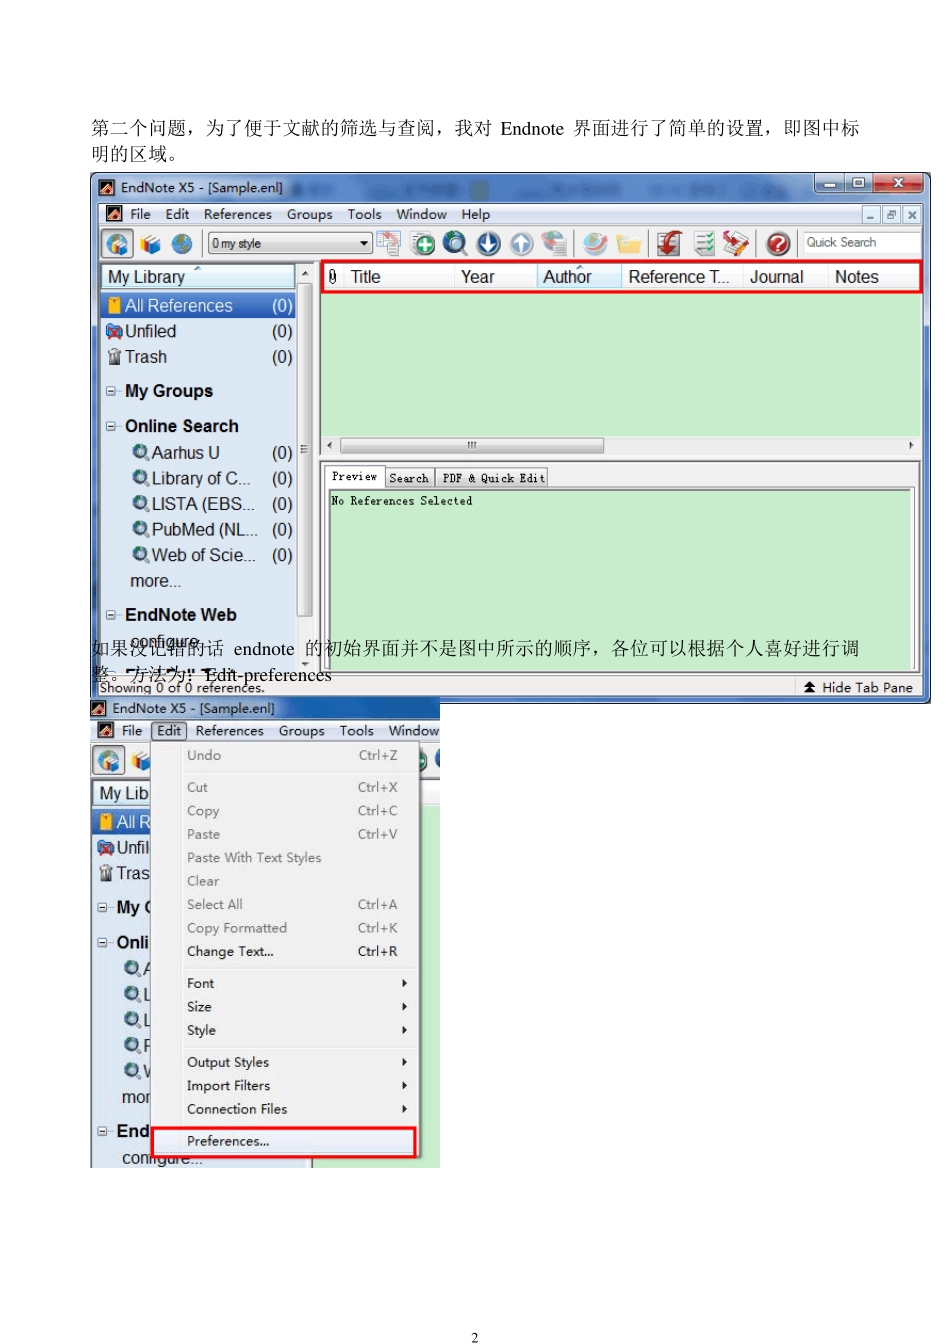Sort by the Notes column header
This screenshot has height=1344, width=950.
pyautogui.click(x=873, y=277)
